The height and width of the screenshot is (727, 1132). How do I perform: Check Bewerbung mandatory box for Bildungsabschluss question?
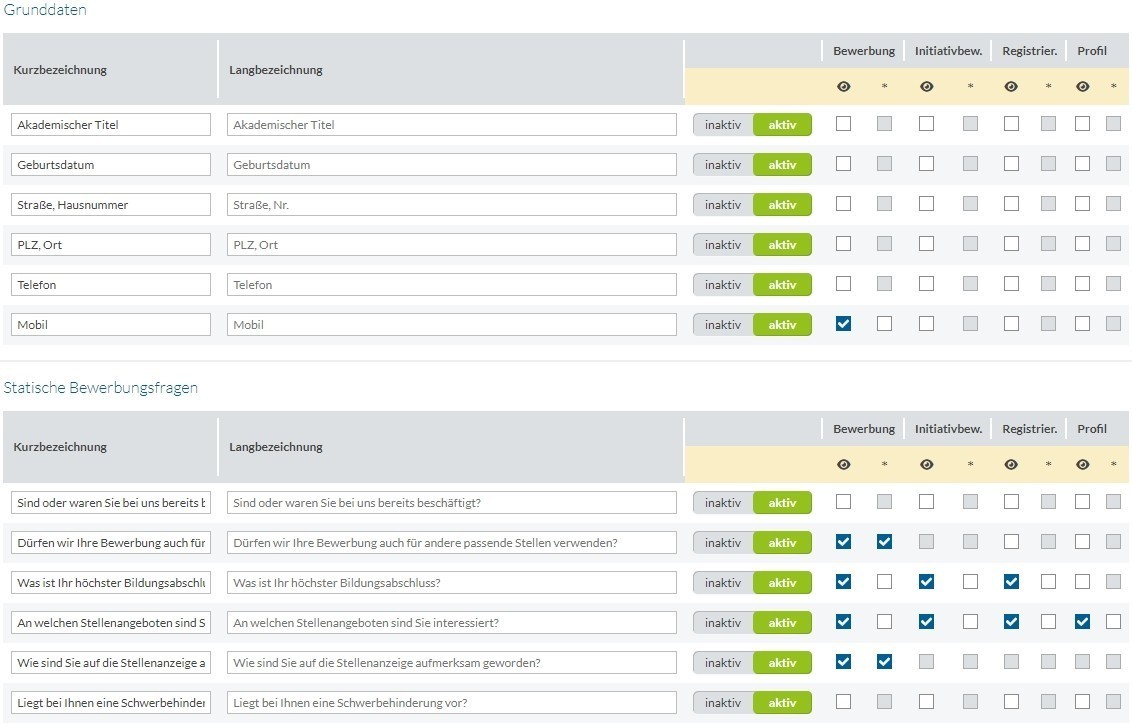pyautogui.click(x=884, y=582)
